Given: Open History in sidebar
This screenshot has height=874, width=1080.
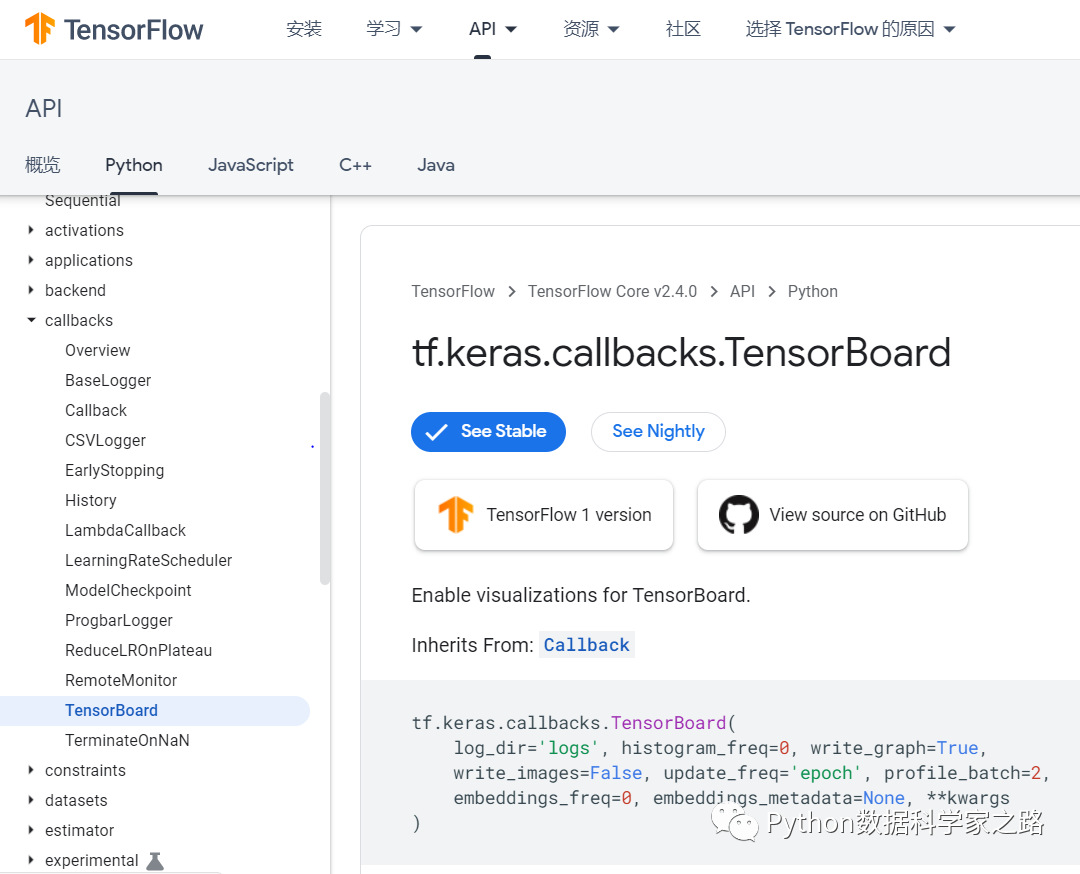Looking at the screenshot, I should (91, 500).
